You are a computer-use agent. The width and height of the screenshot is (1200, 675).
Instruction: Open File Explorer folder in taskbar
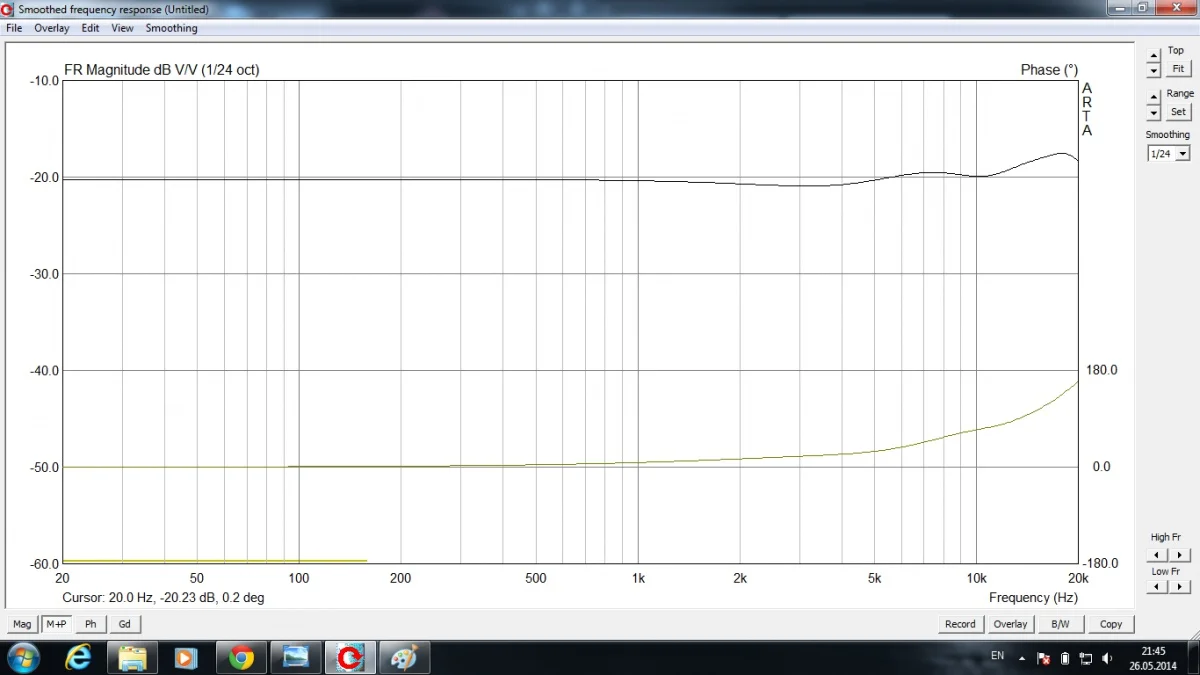(x=132, y=658)
